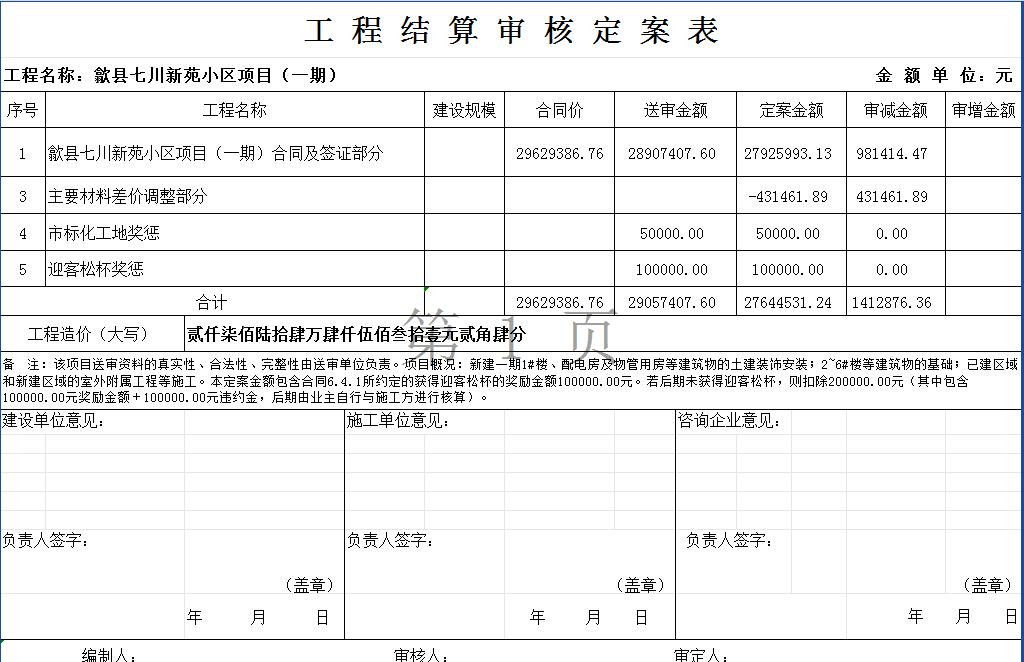Select the 合同价 column header

click(561, 110)
